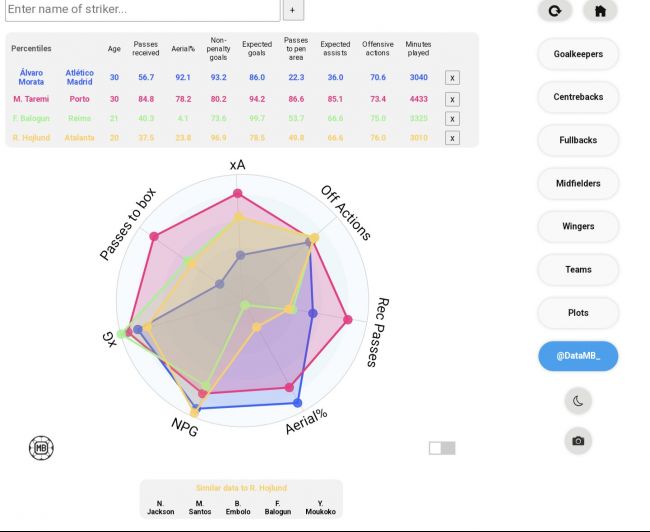
Task: Switch to dark mode moon icon
Action: (x=578, y=401)
